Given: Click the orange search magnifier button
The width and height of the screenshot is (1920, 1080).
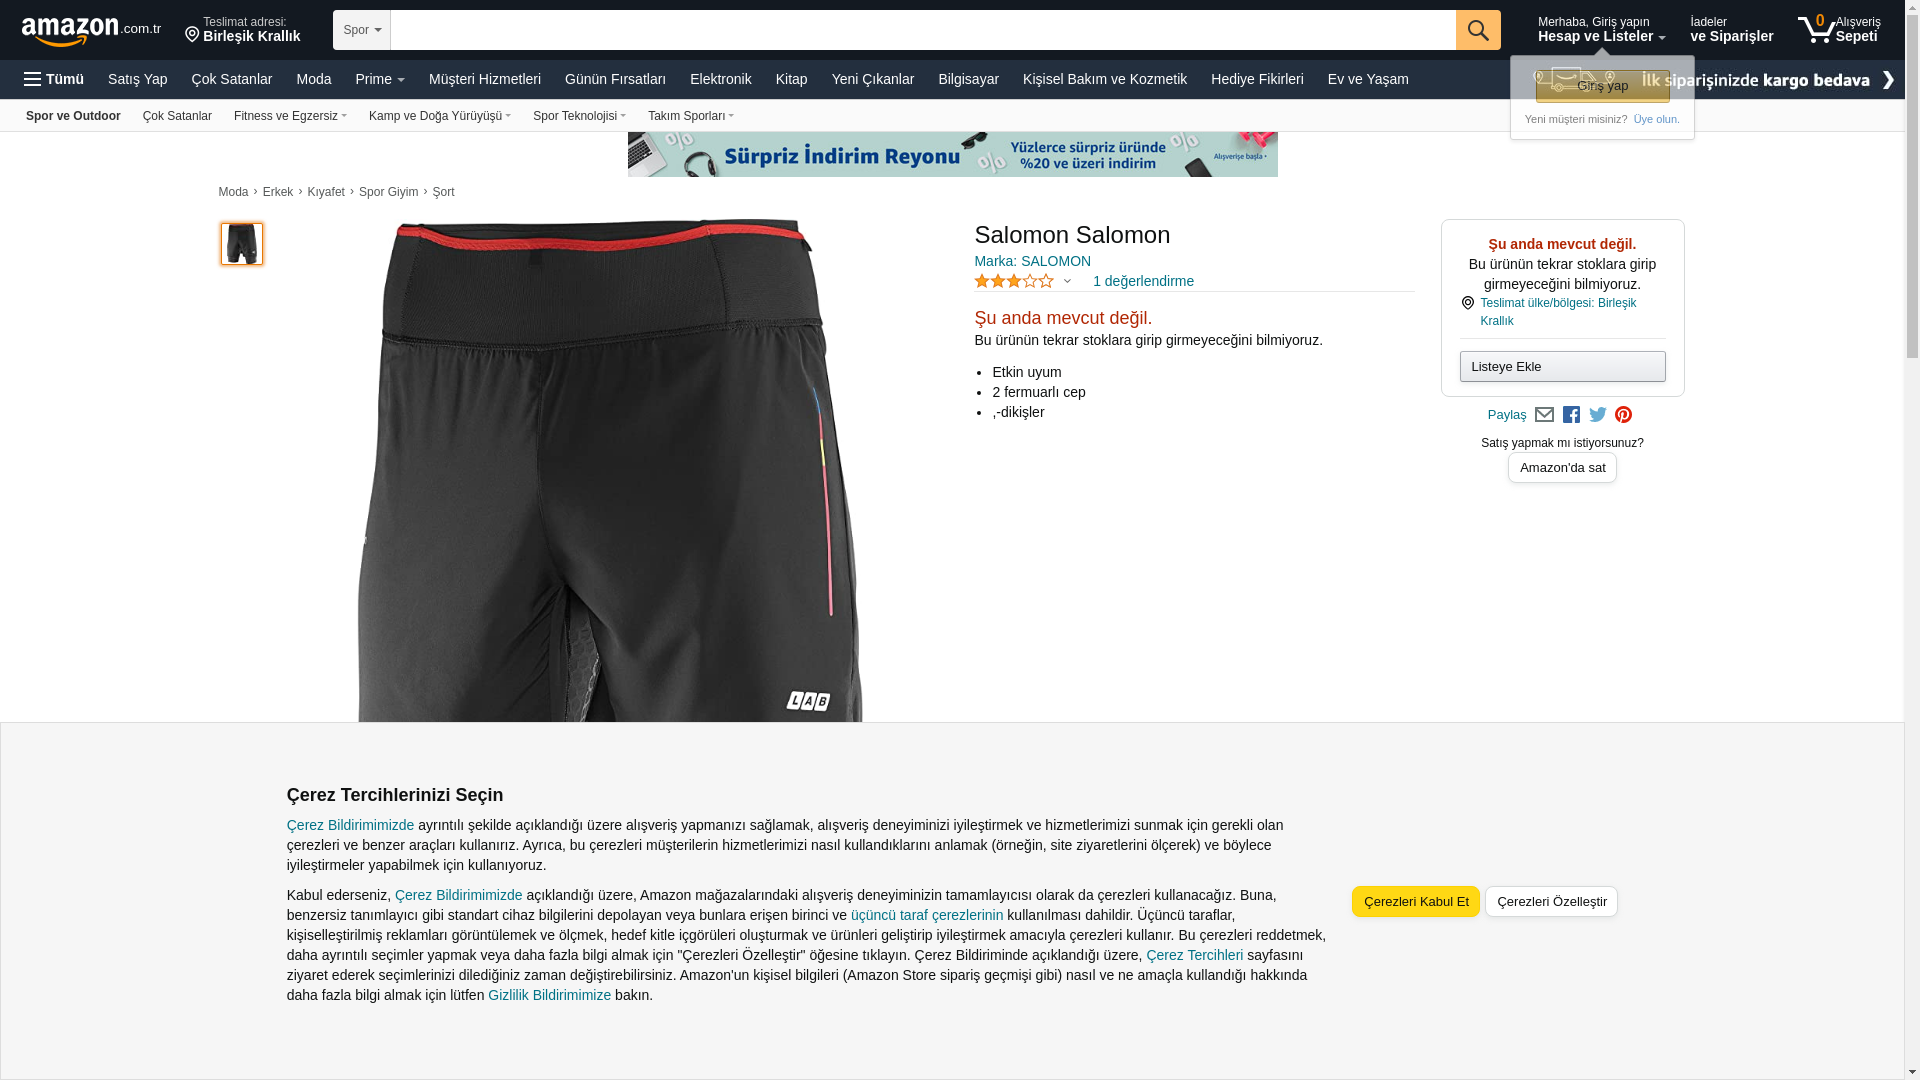Looking at the screenshot, I should [1478, 30].
